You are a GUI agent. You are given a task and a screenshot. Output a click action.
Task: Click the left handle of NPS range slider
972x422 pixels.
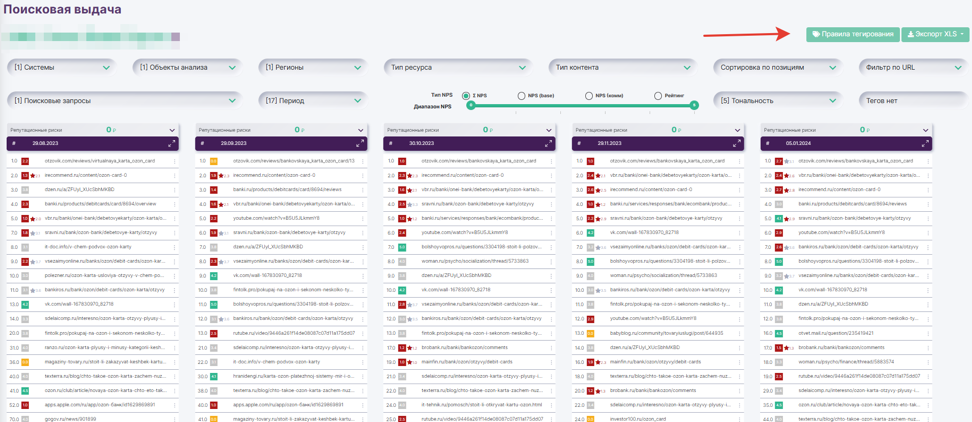[470, 106]
